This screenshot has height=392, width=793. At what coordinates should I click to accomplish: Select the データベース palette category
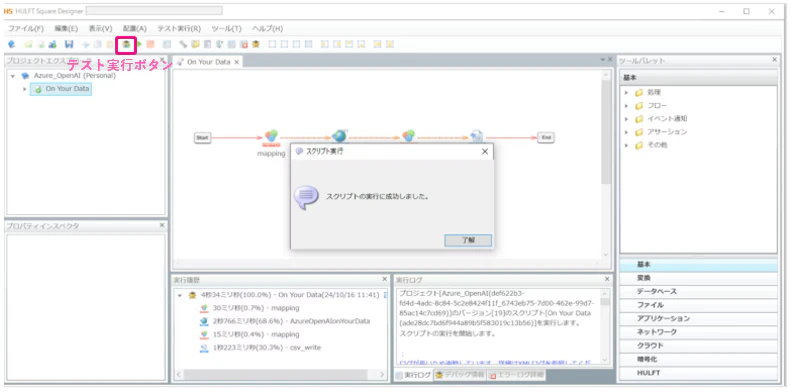pyautogui.click(x=698, y=292)
